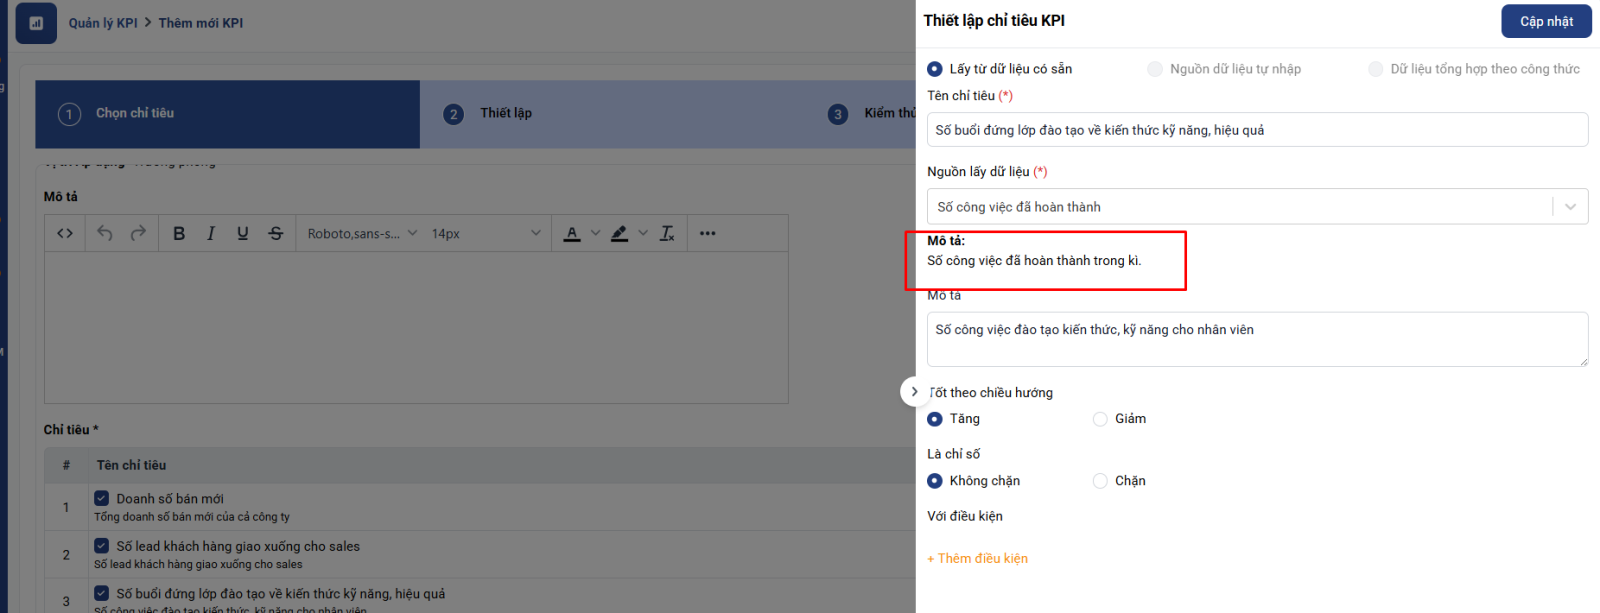
Task: Open the three-dots more options menu
Action: (707, 233)
